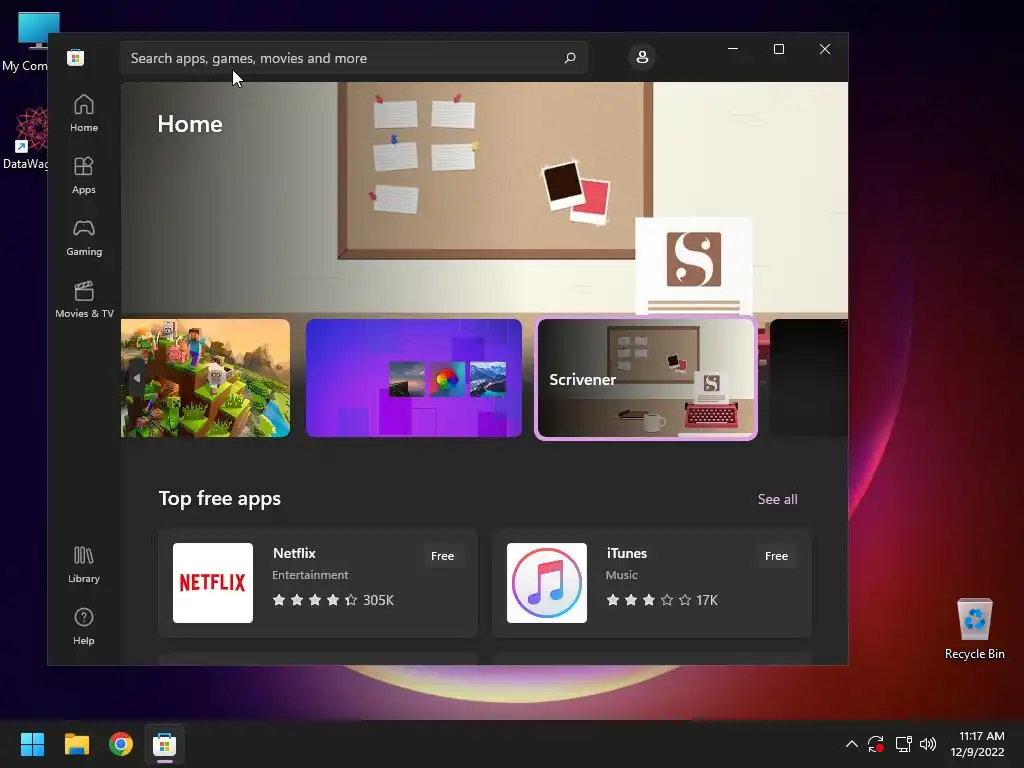Open the Library in the sidebar
Viewport: 1024px width, 768px height.
pyautogui.click(x=84, y=564)
